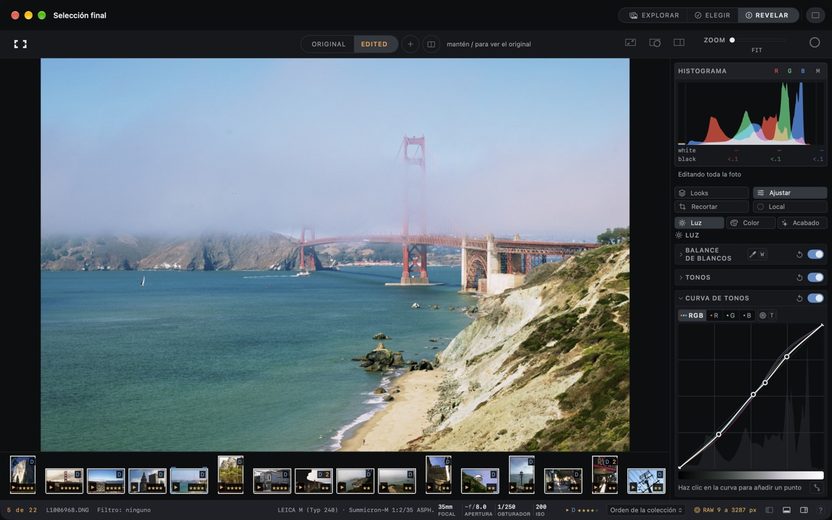Image resolution: width=832 pixels, height=520 pixels.
Task: Reset the Tonos section
Action: click(x=799, y=278)
